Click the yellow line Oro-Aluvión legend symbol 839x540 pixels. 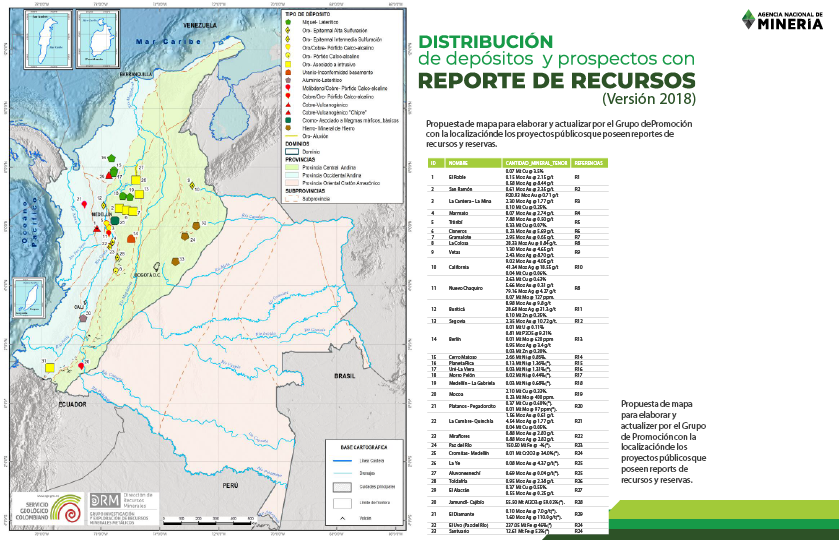pos(291,136)
